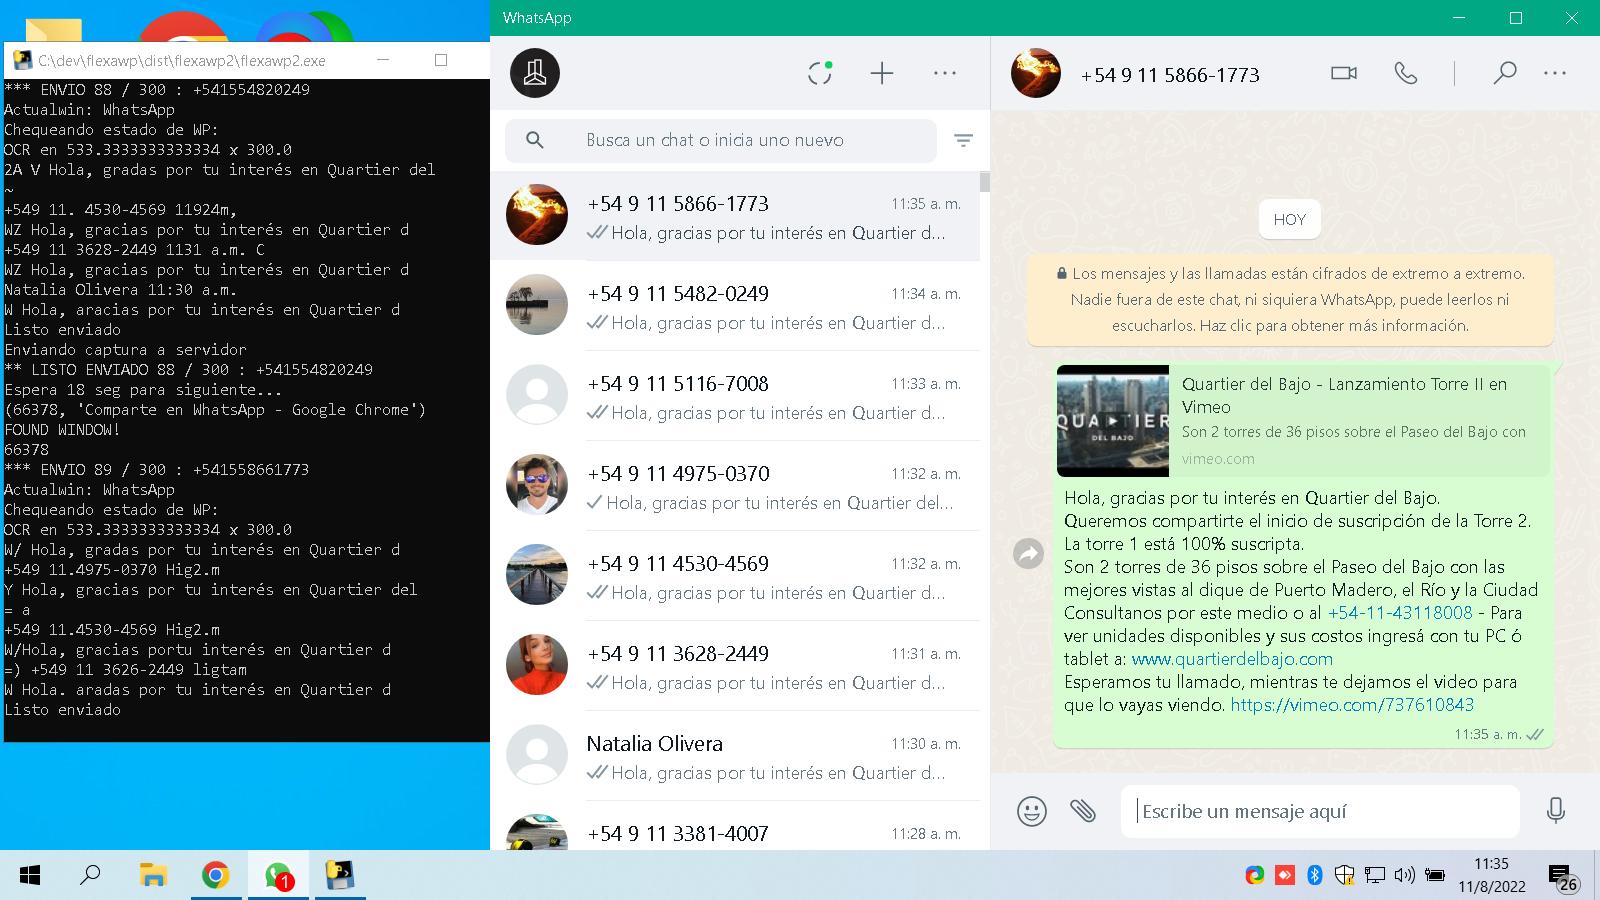This screenshot has width=1600, height=900.
Task: Start a voice call in the chat header
Action: coord(1406,73)
